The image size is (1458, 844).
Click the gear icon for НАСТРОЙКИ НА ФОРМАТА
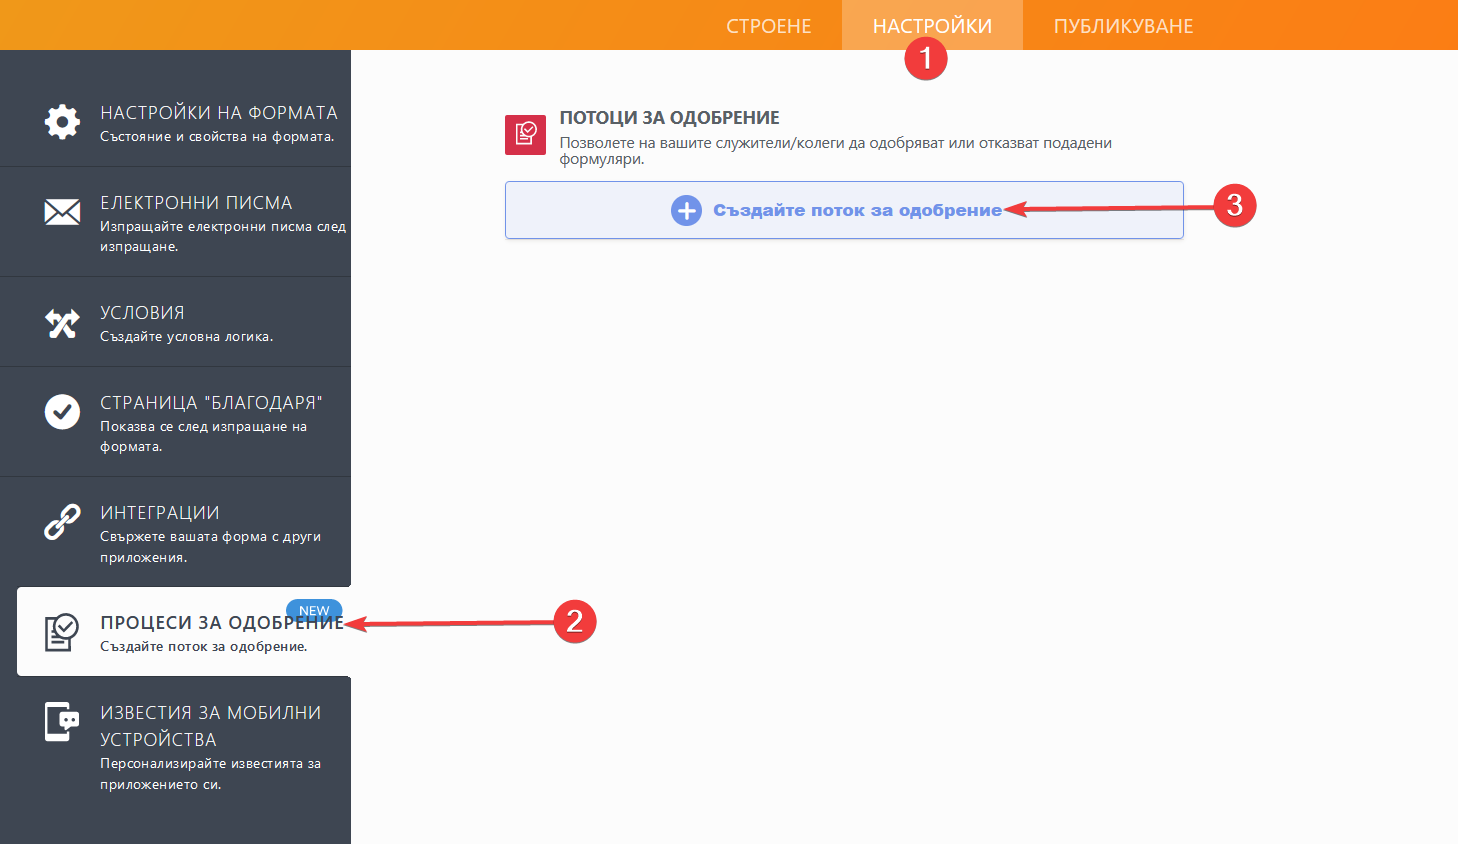(62, 122)
